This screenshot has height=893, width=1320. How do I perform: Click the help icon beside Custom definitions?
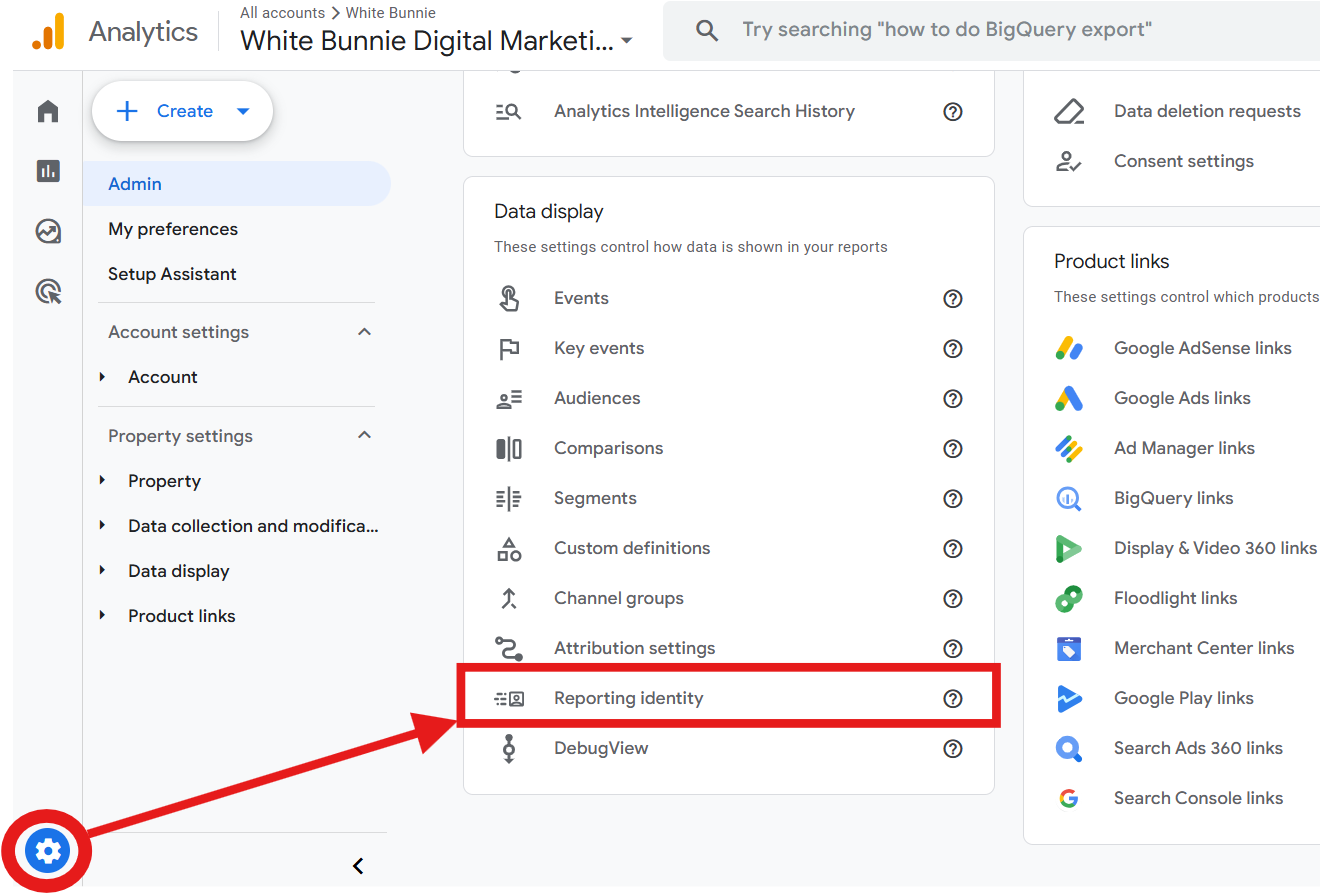coord(953,548)
